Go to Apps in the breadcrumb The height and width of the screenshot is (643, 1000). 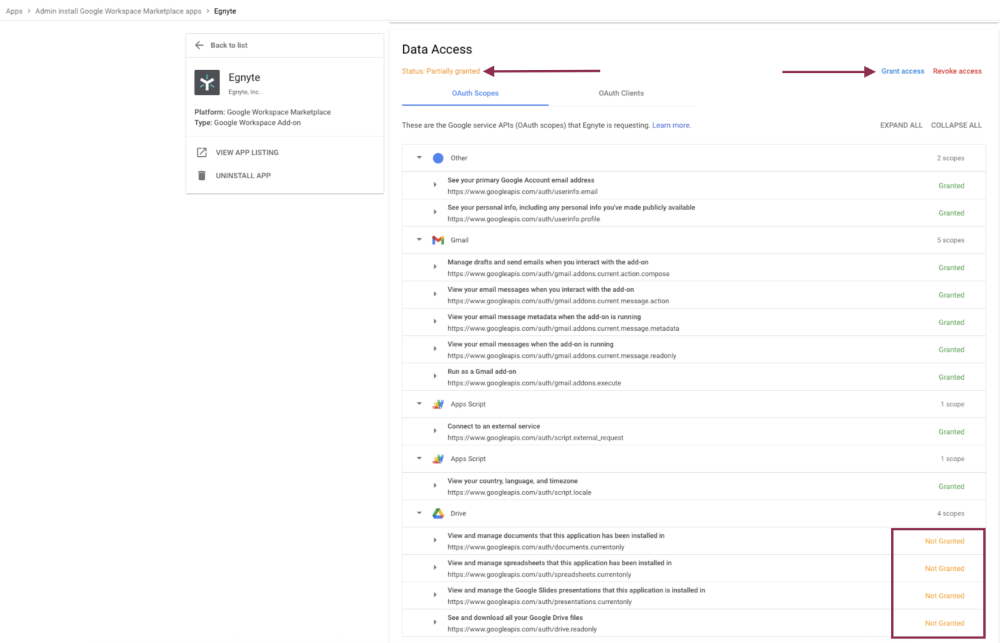coord(14,10)
